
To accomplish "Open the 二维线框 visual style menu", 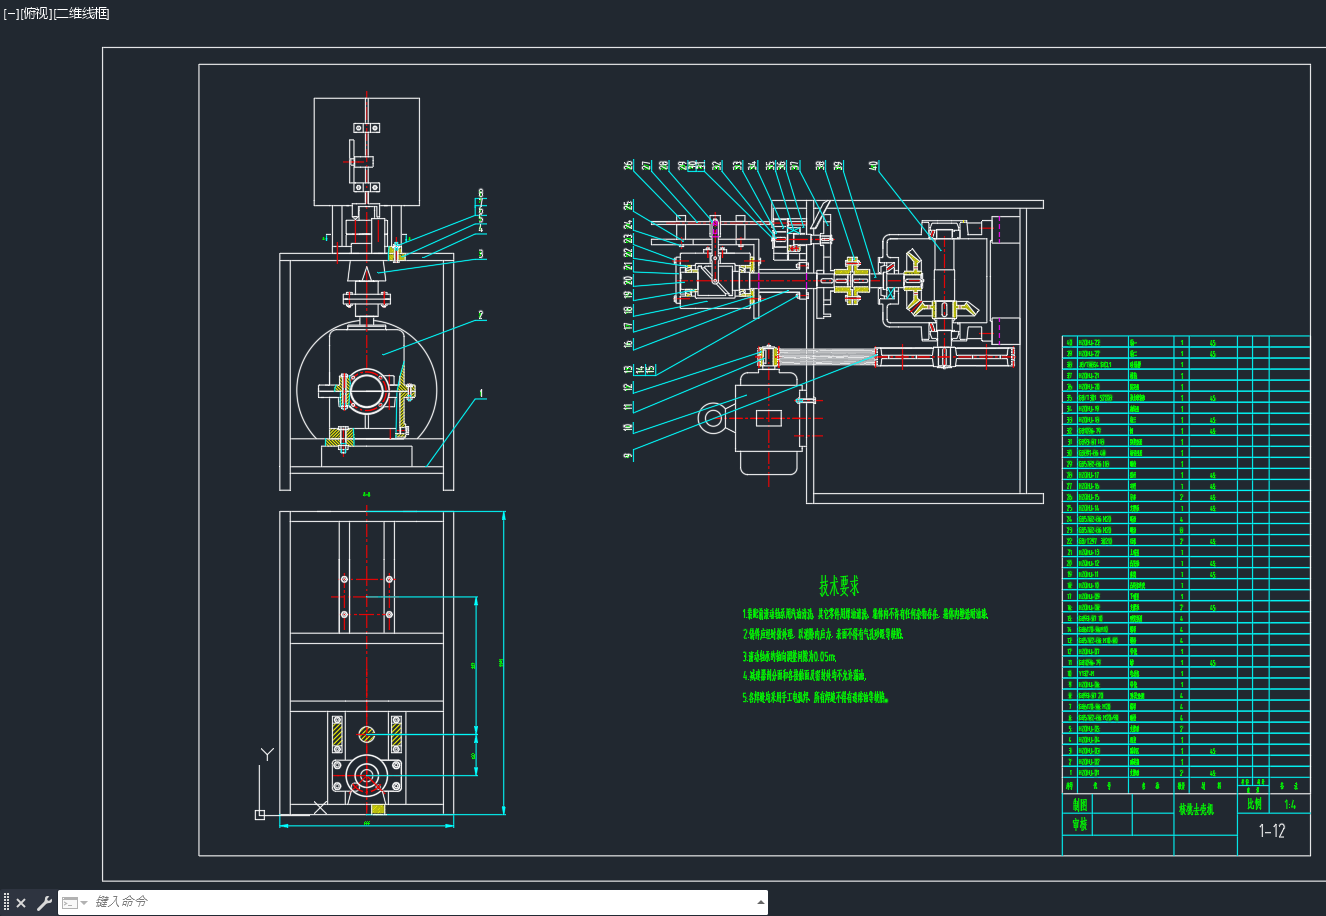I will pos(81,13).
